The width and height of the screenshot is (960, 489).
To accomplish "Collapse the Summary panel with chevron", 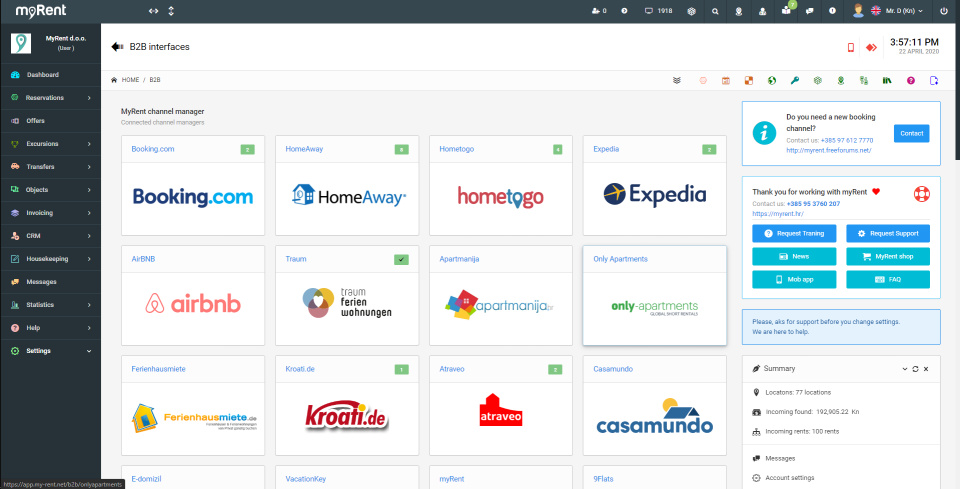I will [x=905, y=369].
